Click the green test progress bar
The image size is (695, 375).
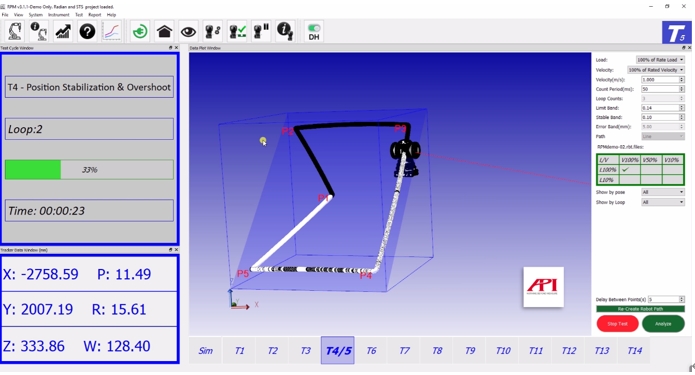(x=90, y=170)
